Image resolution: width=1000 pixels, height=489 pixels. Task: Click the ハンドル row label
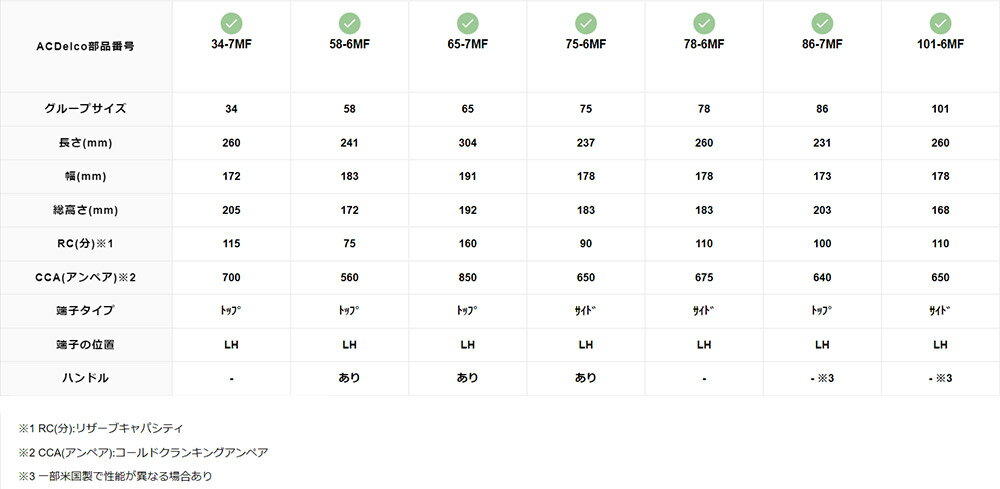click(x=86, y=378)
